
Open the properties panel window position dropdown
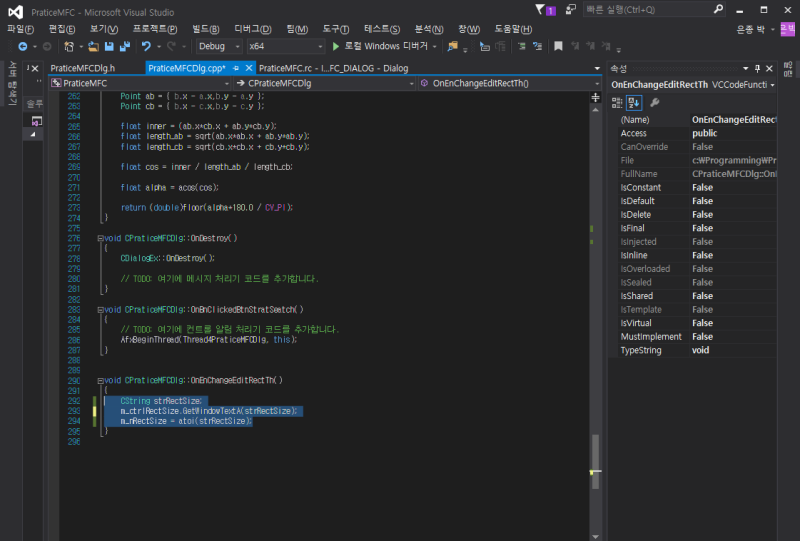click(x=745, y=68)
